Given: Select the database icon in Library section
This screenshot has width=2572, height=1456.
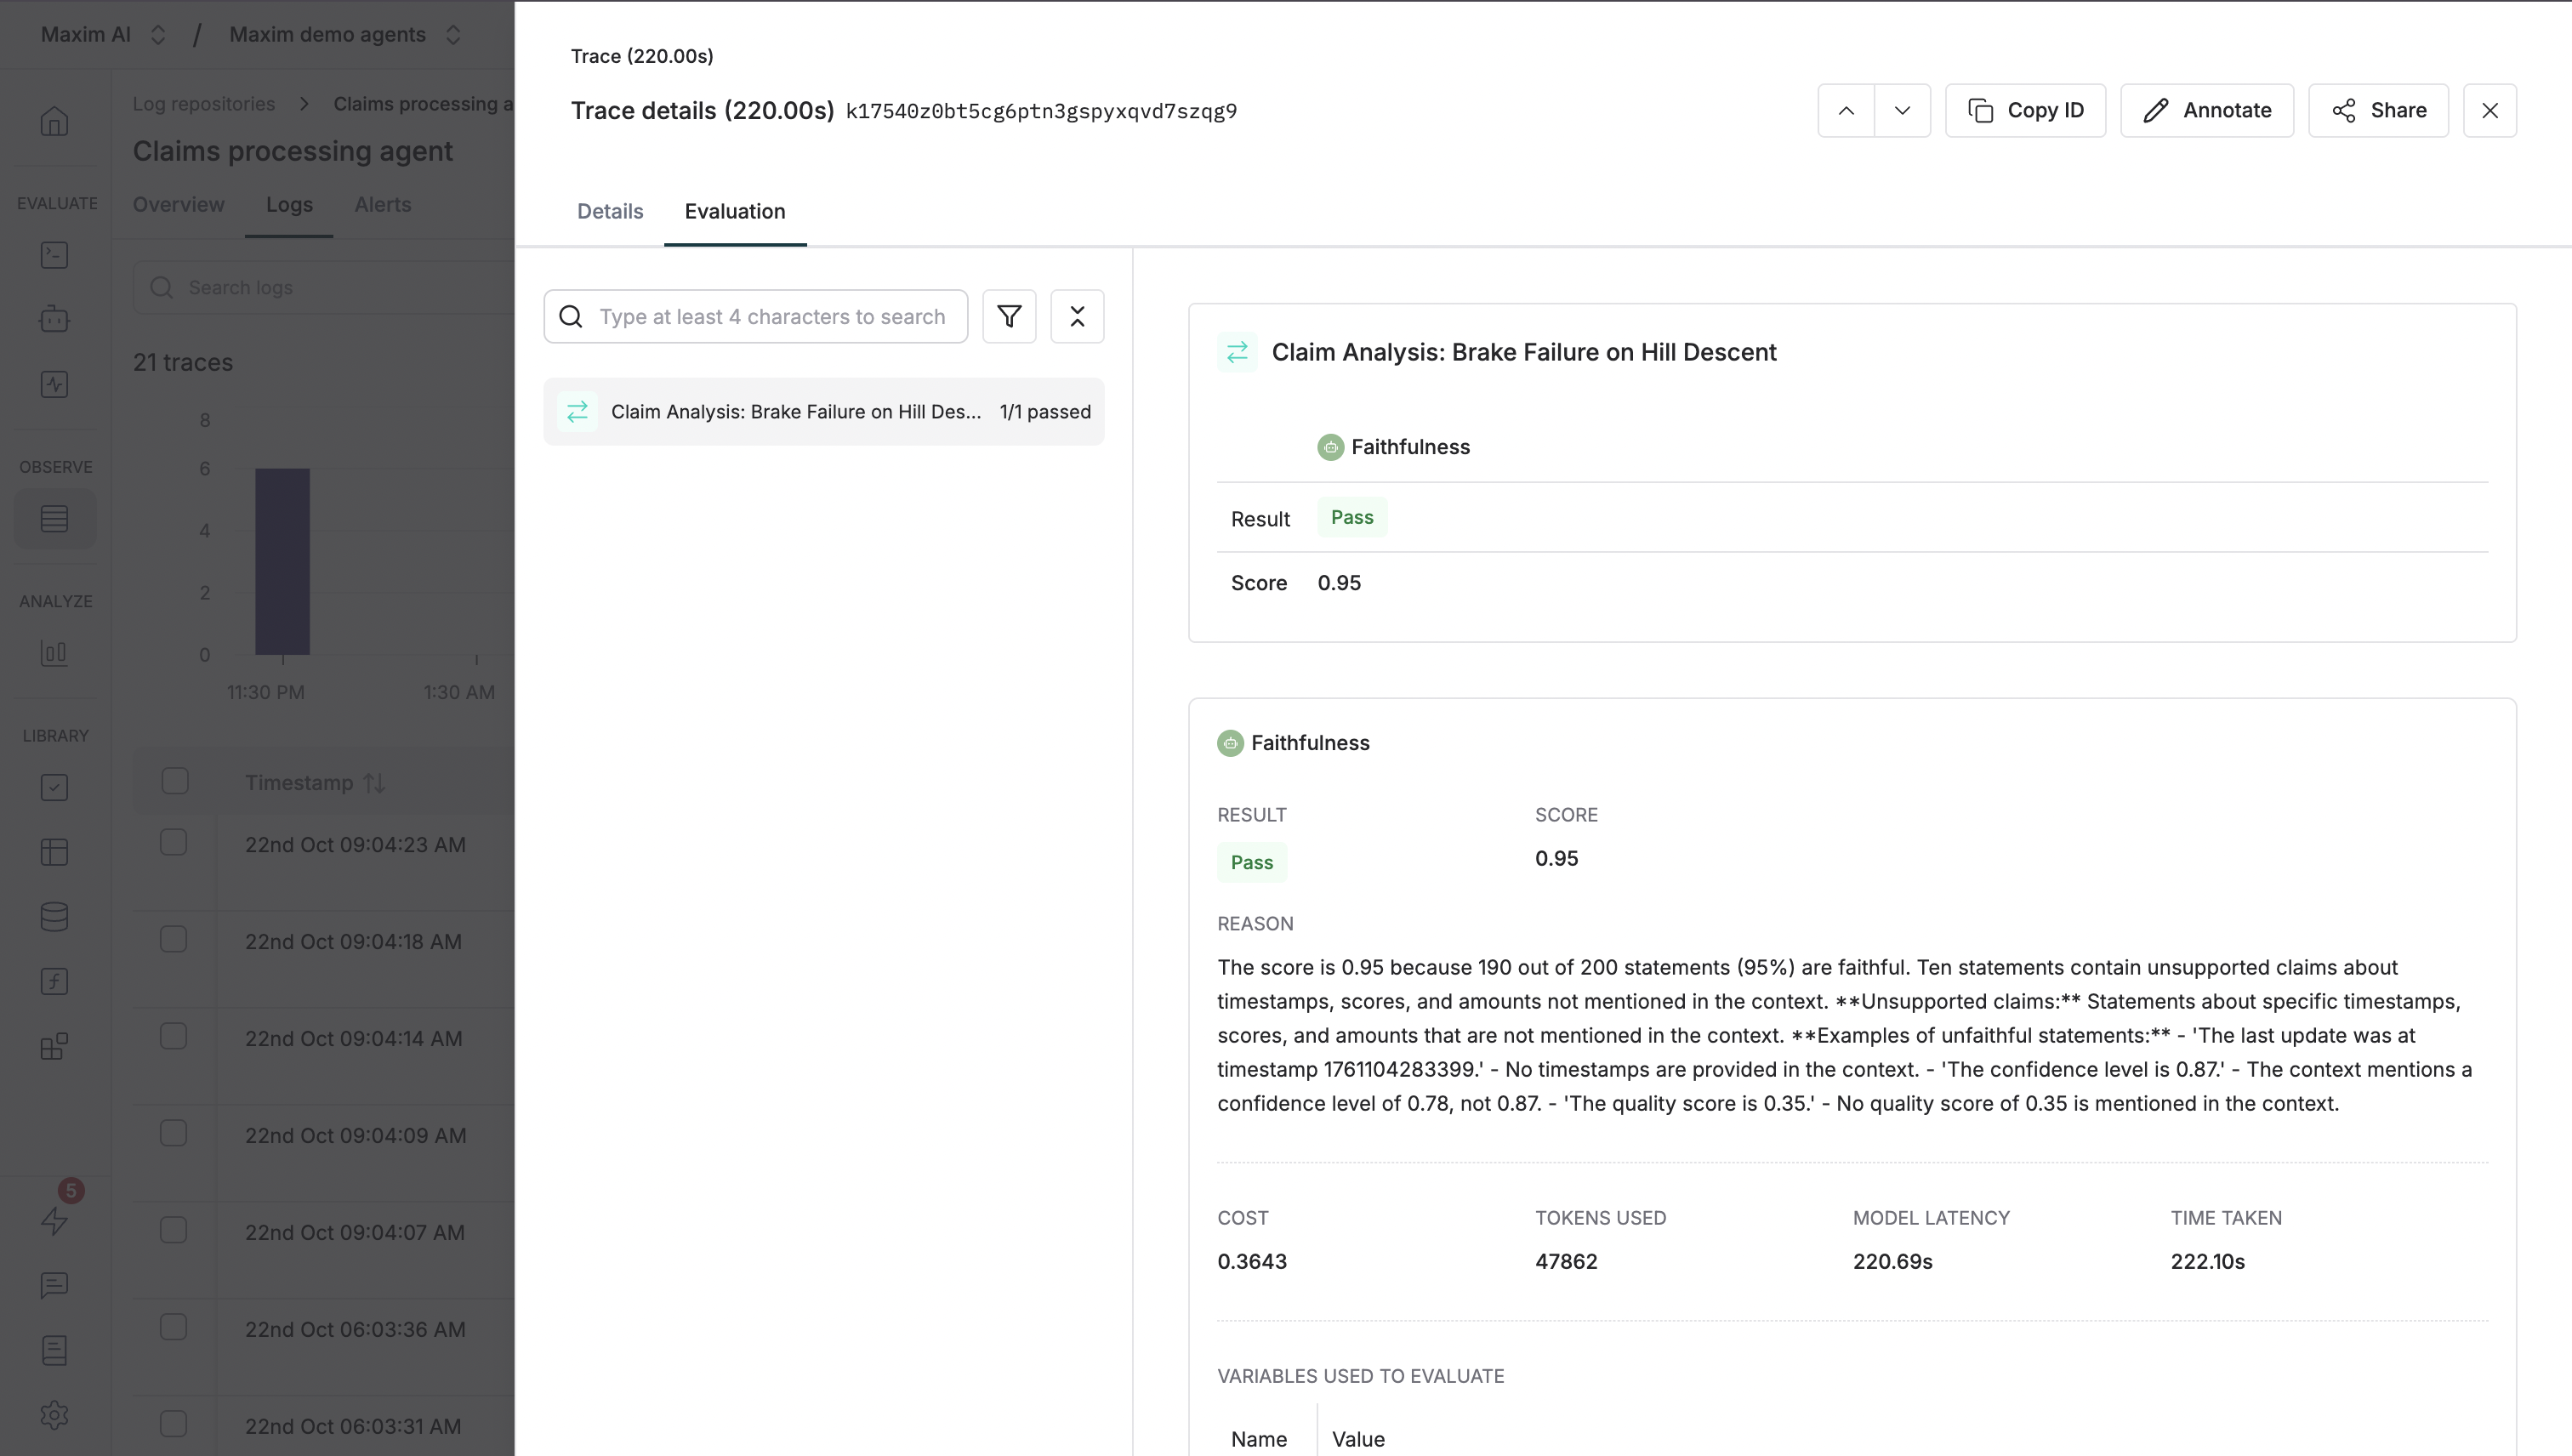Looking at the screenshot, I should click(55, 916).
